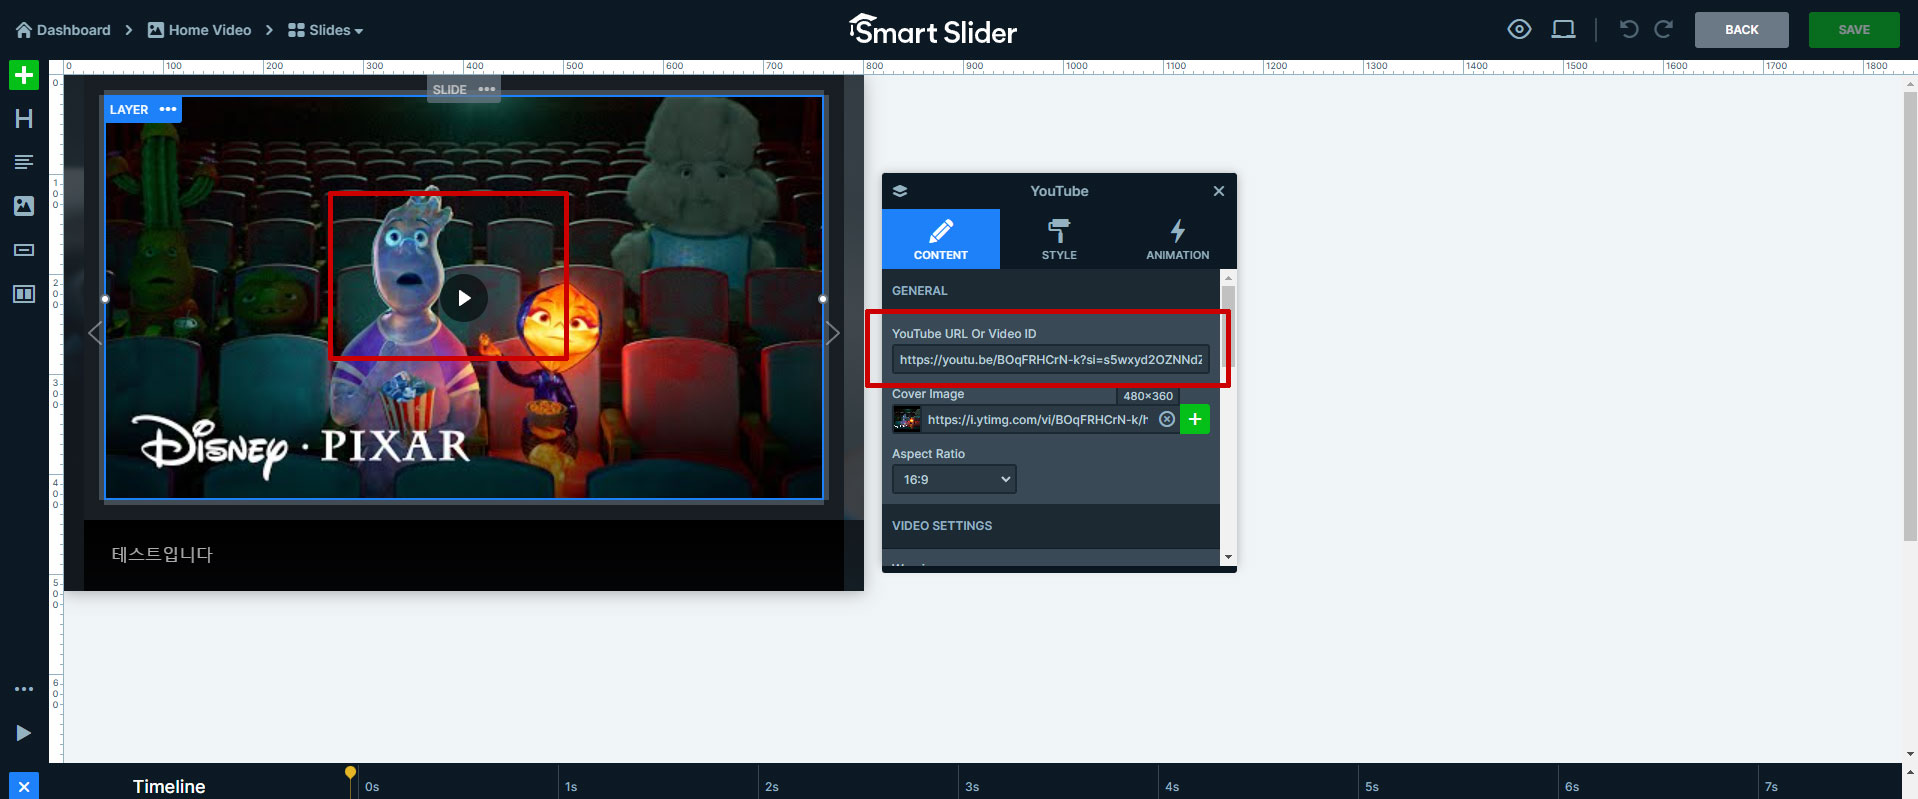1918x799 pixels.
Task: Close the Timeline with the X button
Action: point(24,786)
